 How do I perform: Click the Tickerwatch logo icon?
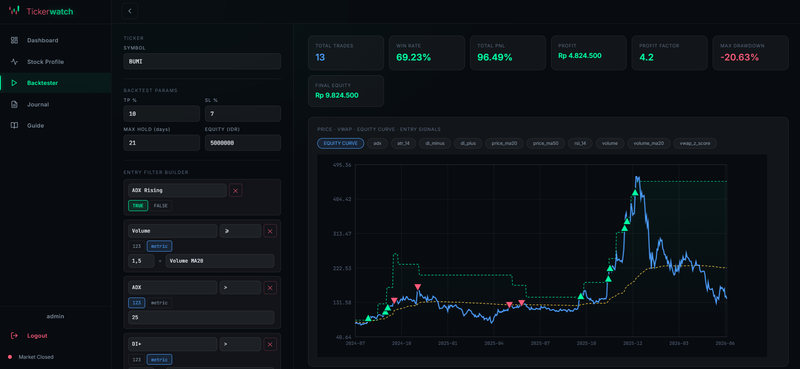click(x=14, y=11)
